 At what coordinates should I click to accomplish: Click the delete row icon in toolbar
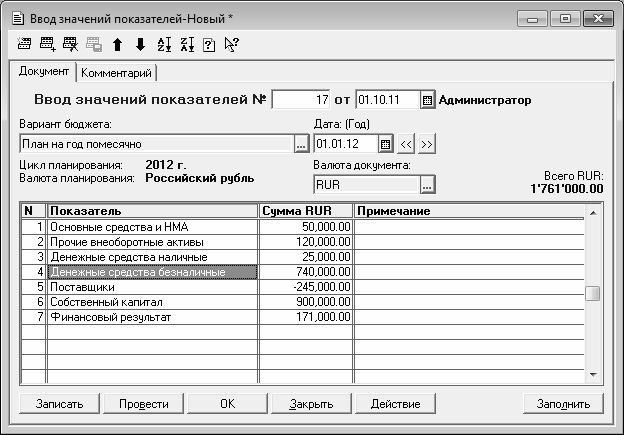click(x=70, y=44)
